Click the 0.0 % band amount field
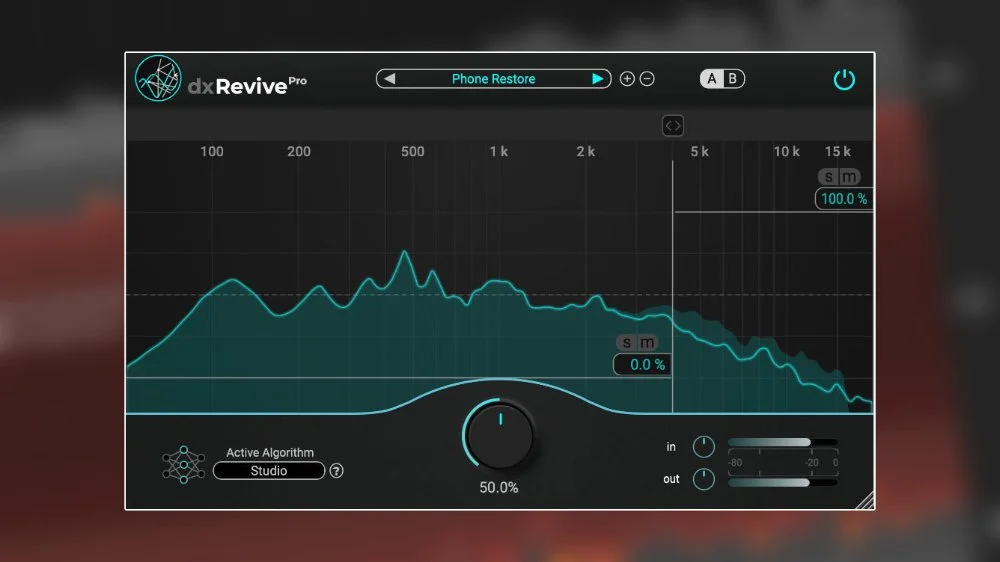This screenshot has width=1000, height=562. (x=642, y=365)
